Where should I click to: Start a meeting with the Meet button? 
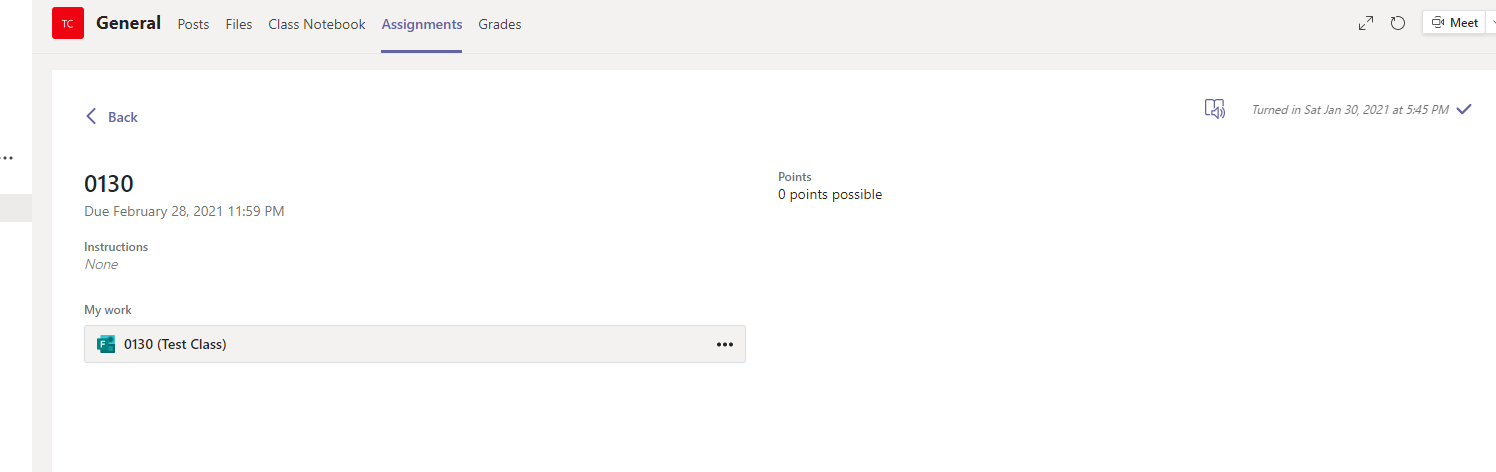[1455, 23]
